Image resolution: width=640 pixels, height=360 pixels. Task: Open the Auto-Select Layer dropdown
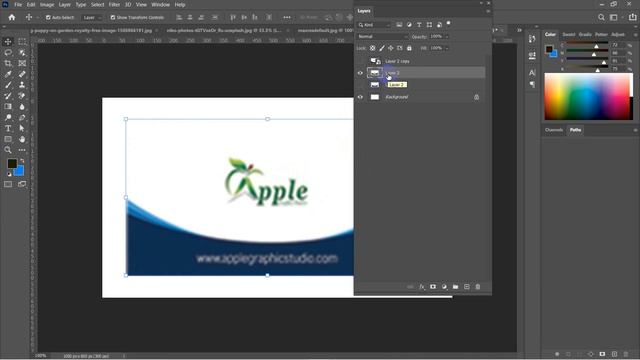click(x=92, y=18)
